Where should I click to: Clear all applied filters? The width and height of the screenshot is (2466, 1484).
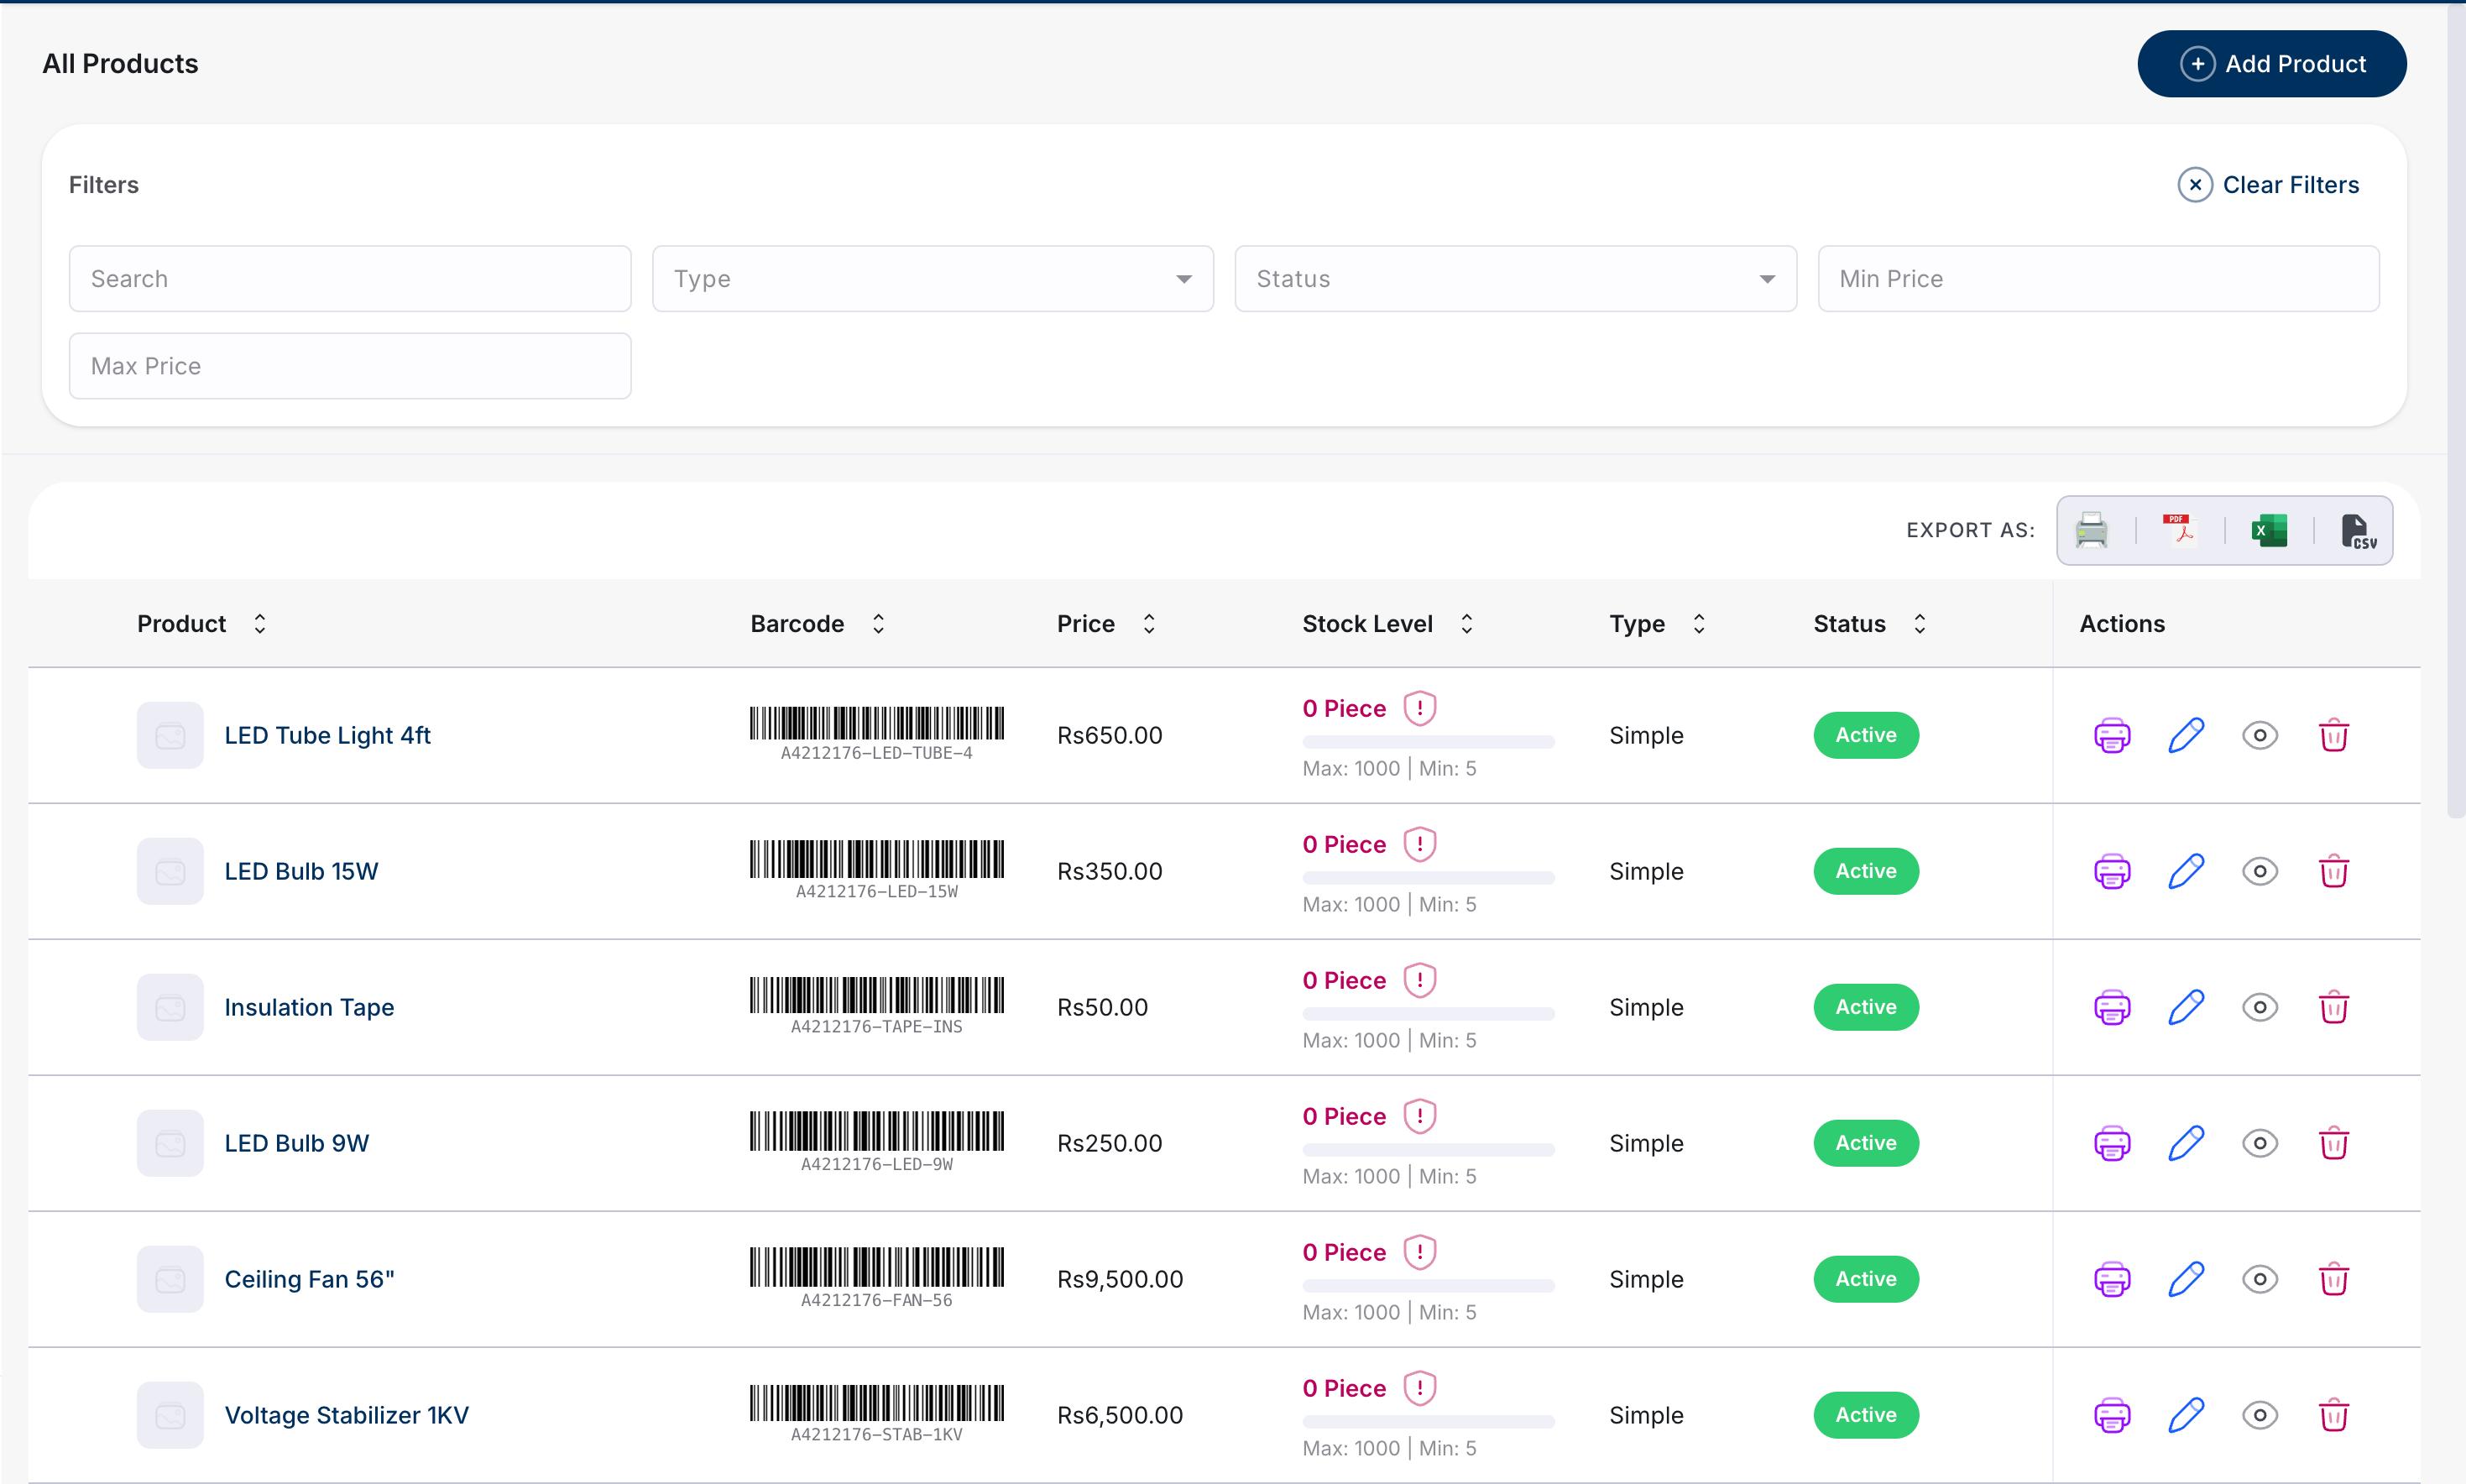pyautogui.click(x=2268, y=185)
